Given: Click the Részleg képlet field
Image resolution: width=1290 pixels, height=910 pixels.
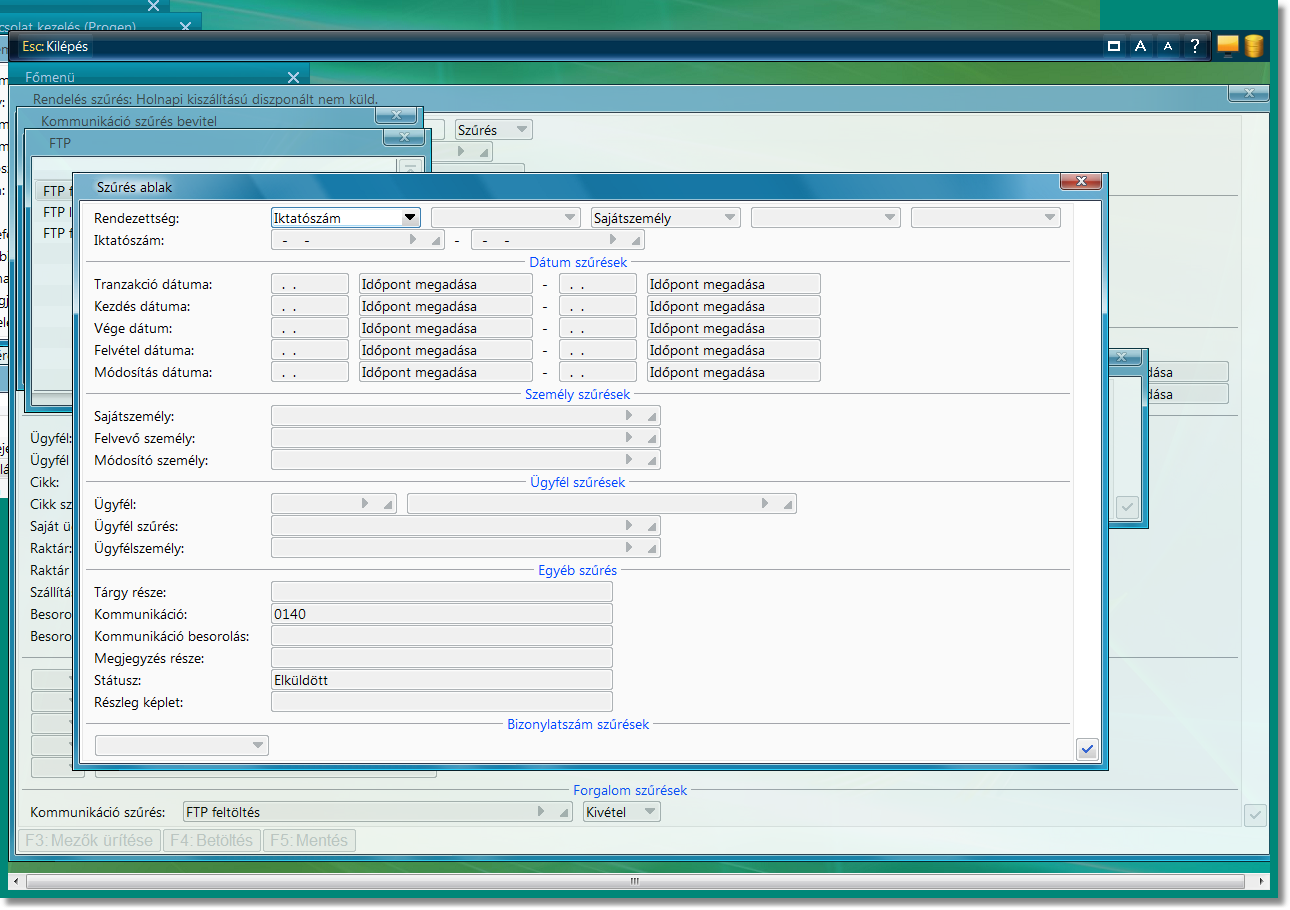Looking at the screenshot, I should (442, 702).
